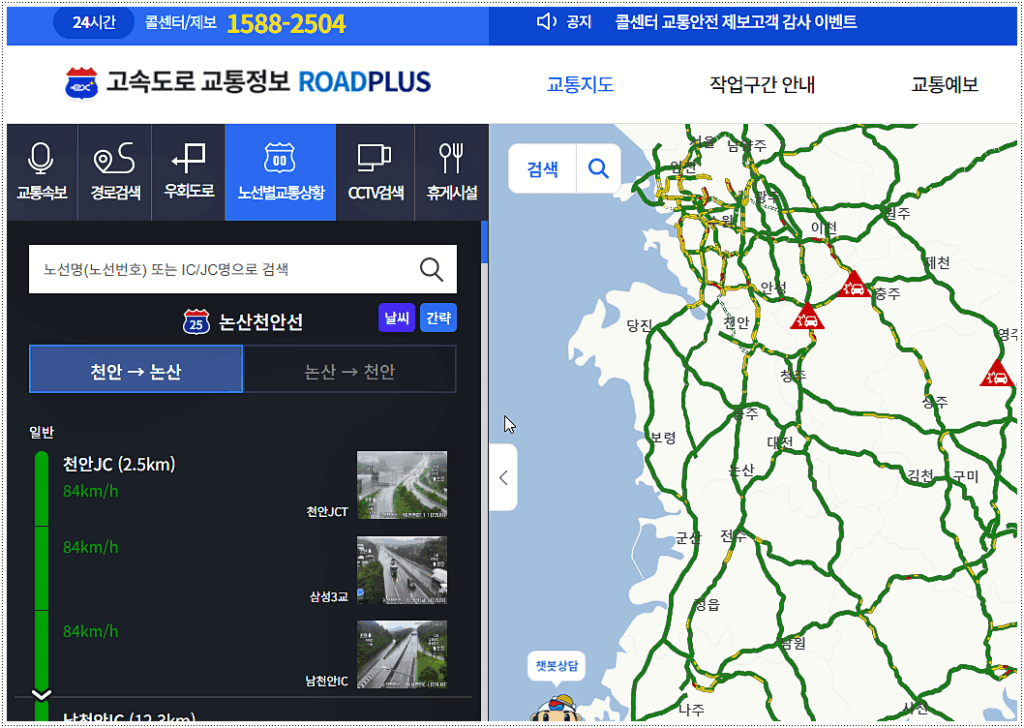Toggle 간략 simple view
1024x728 pixels.
click(438, 318)
